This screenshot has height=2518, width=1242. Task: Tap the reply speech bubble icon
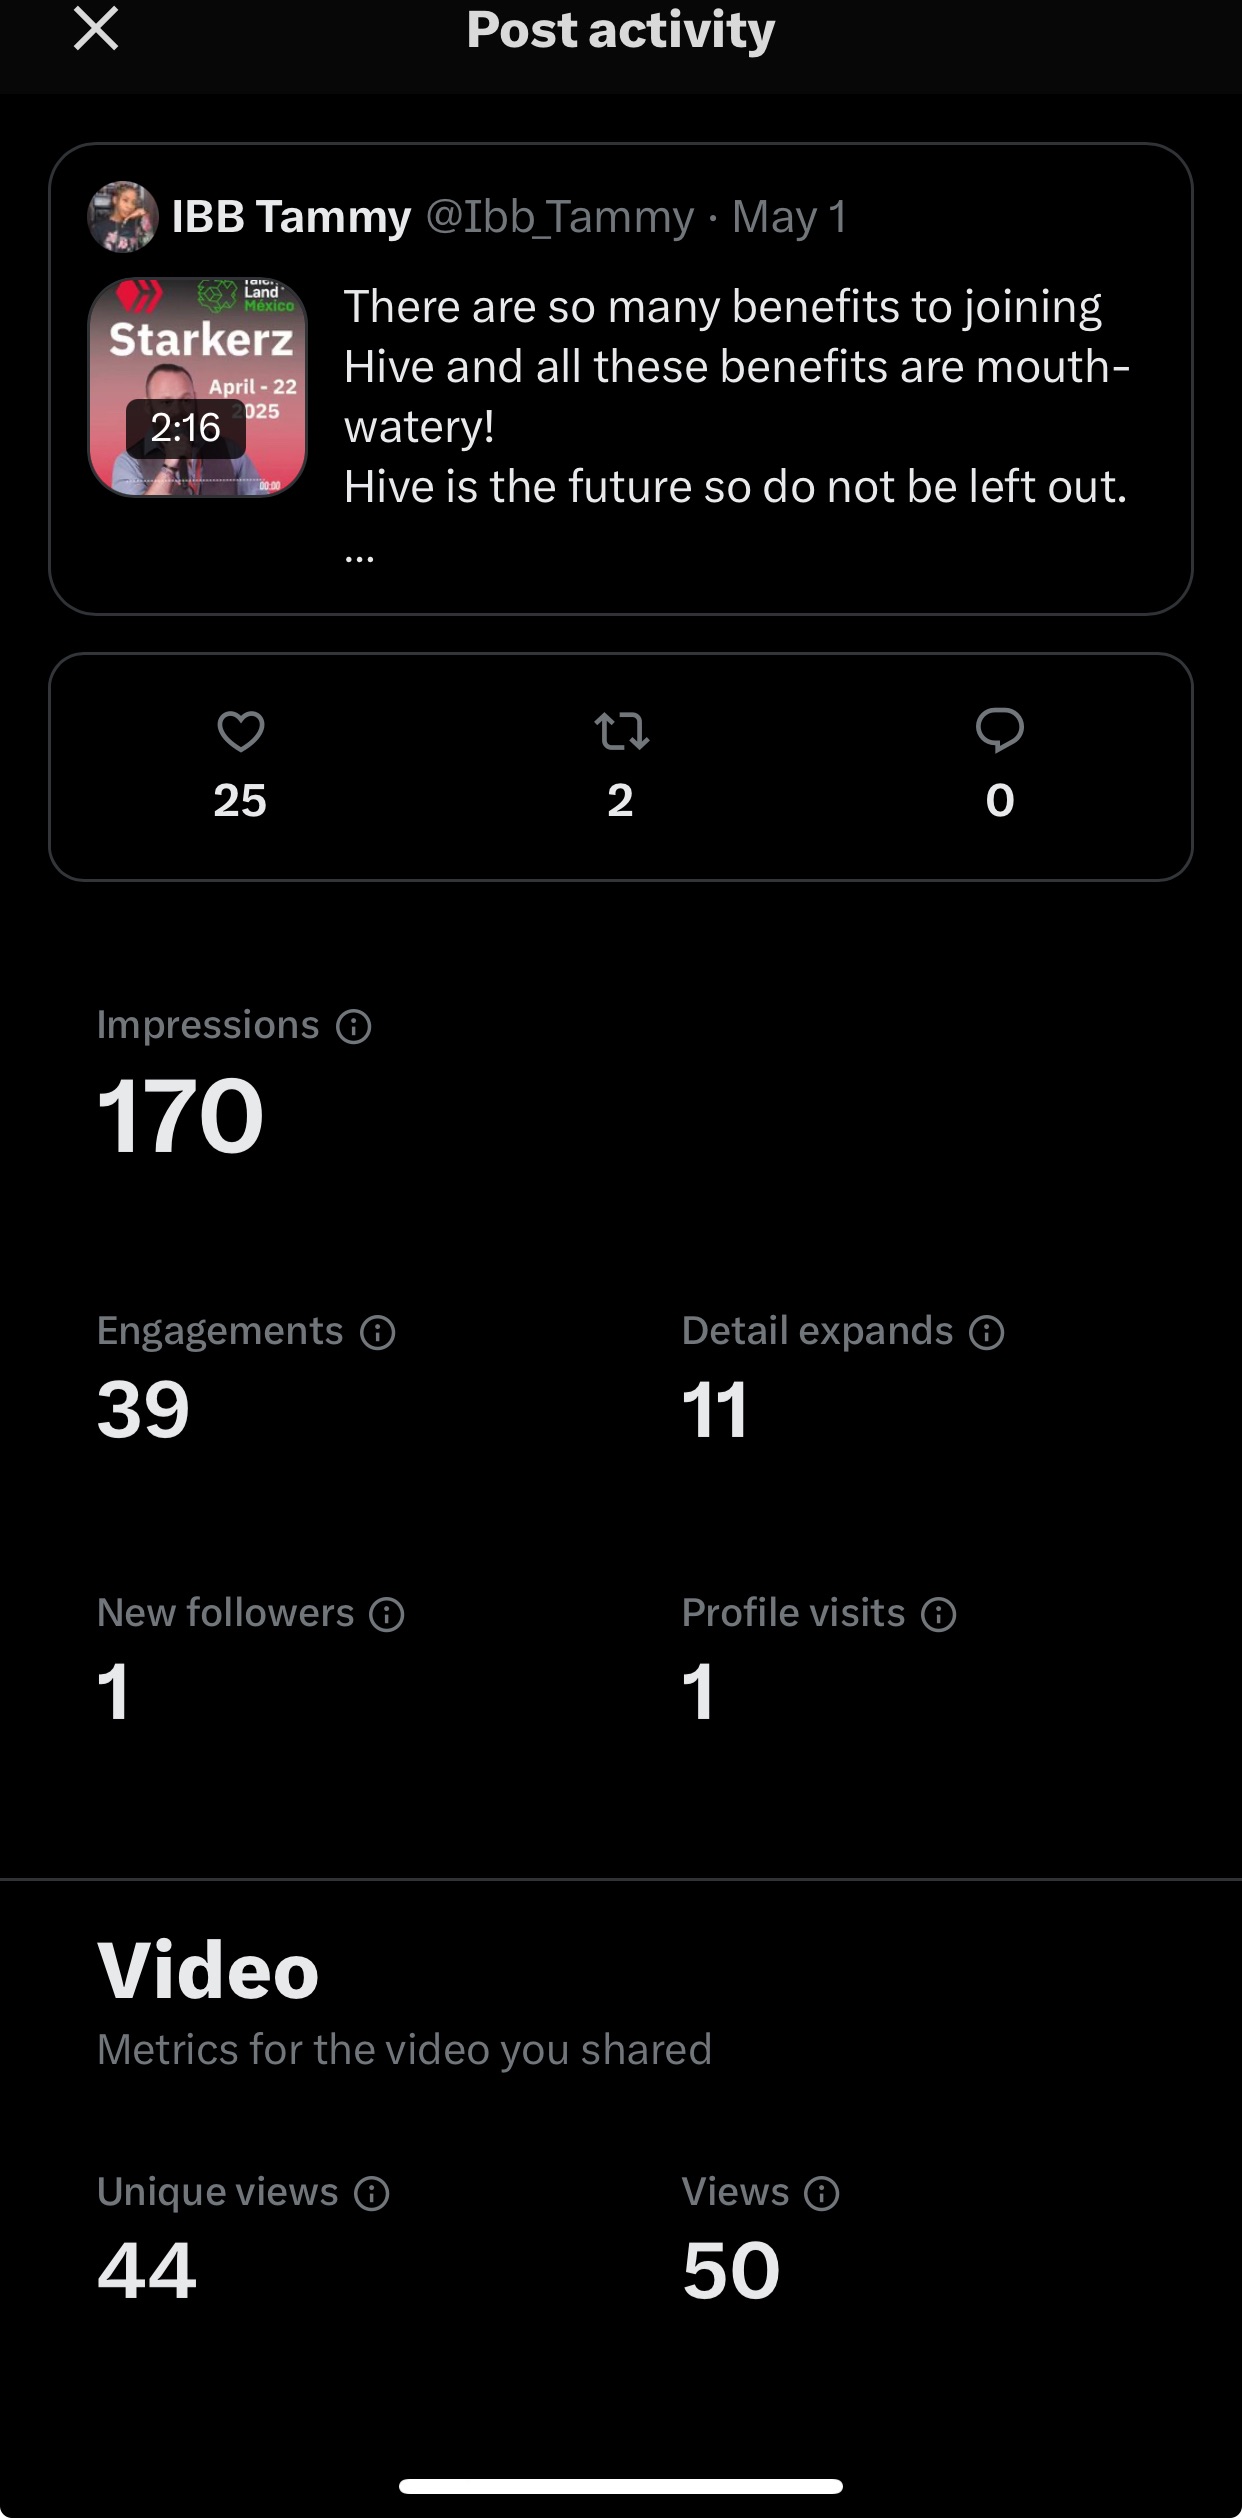(1000, 731)
